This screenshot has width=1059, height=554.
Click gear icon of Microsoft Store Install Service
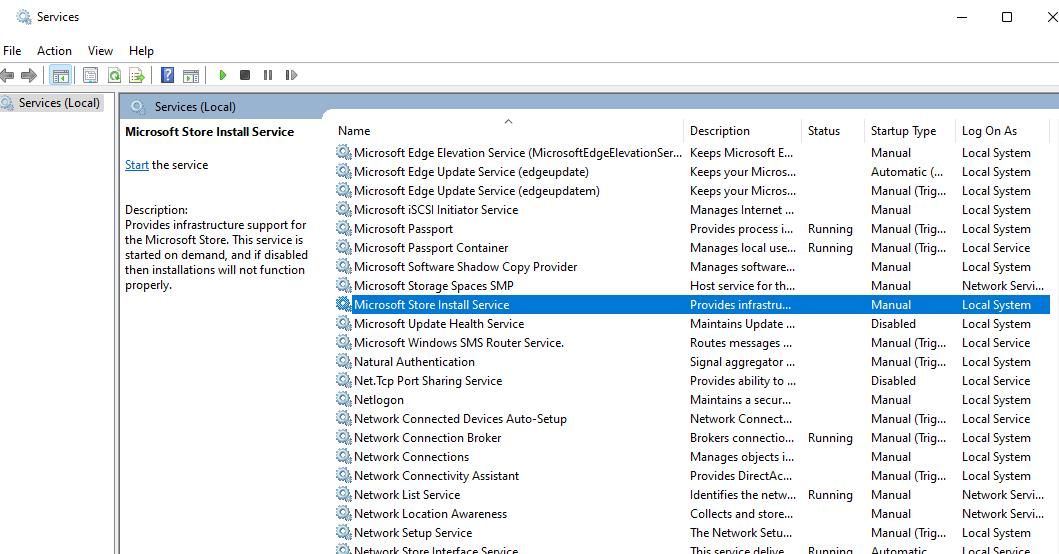(x=344, y=304)
